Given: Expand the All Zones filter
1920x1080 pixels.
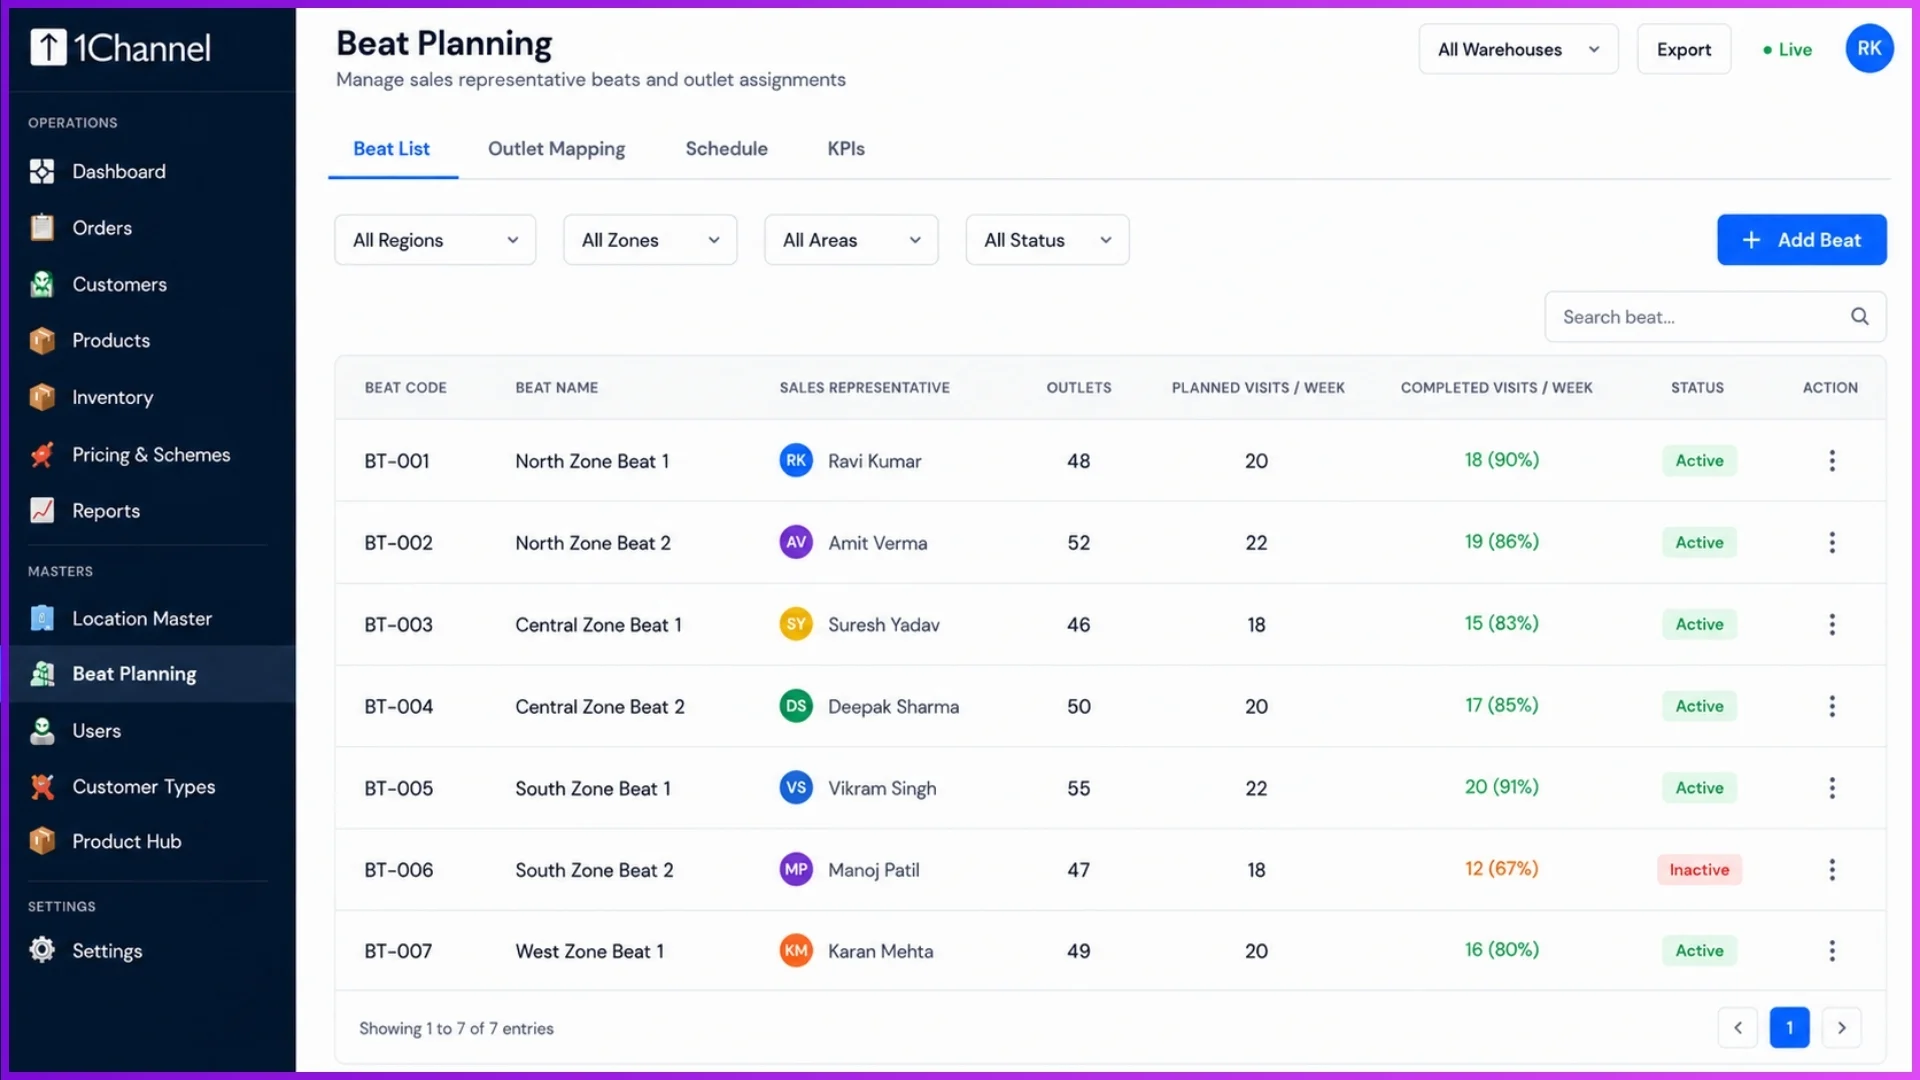Looking at the screenshot, I should click(x=650, y=240).
